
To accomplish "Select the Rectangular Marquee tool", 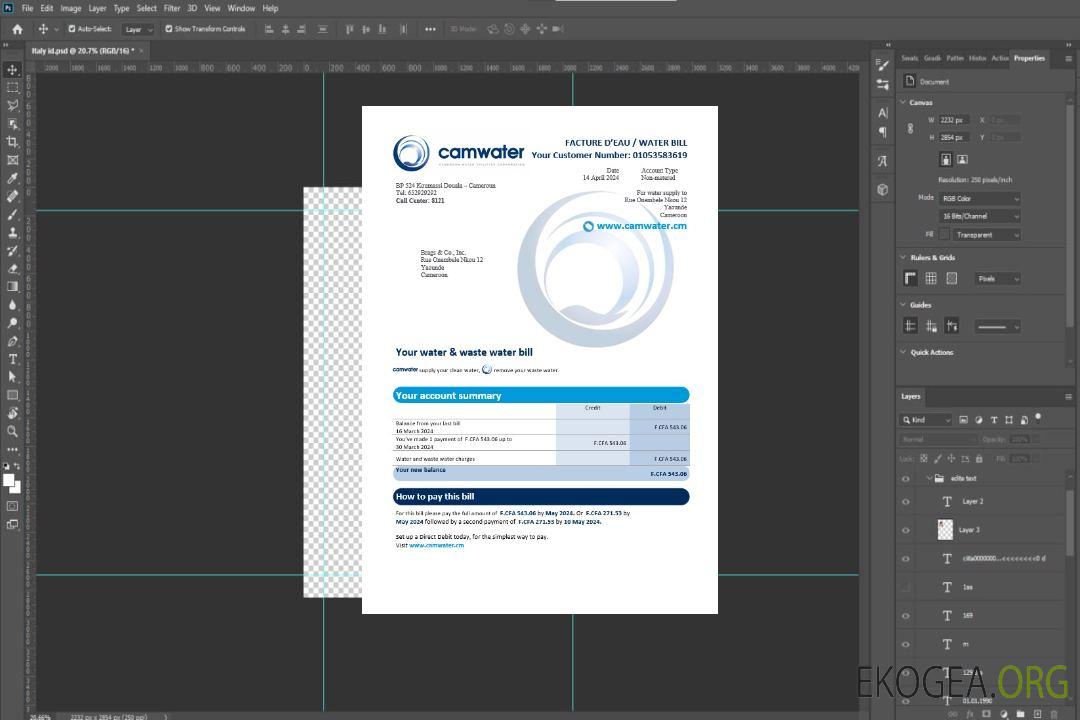I will click(12, 88).
